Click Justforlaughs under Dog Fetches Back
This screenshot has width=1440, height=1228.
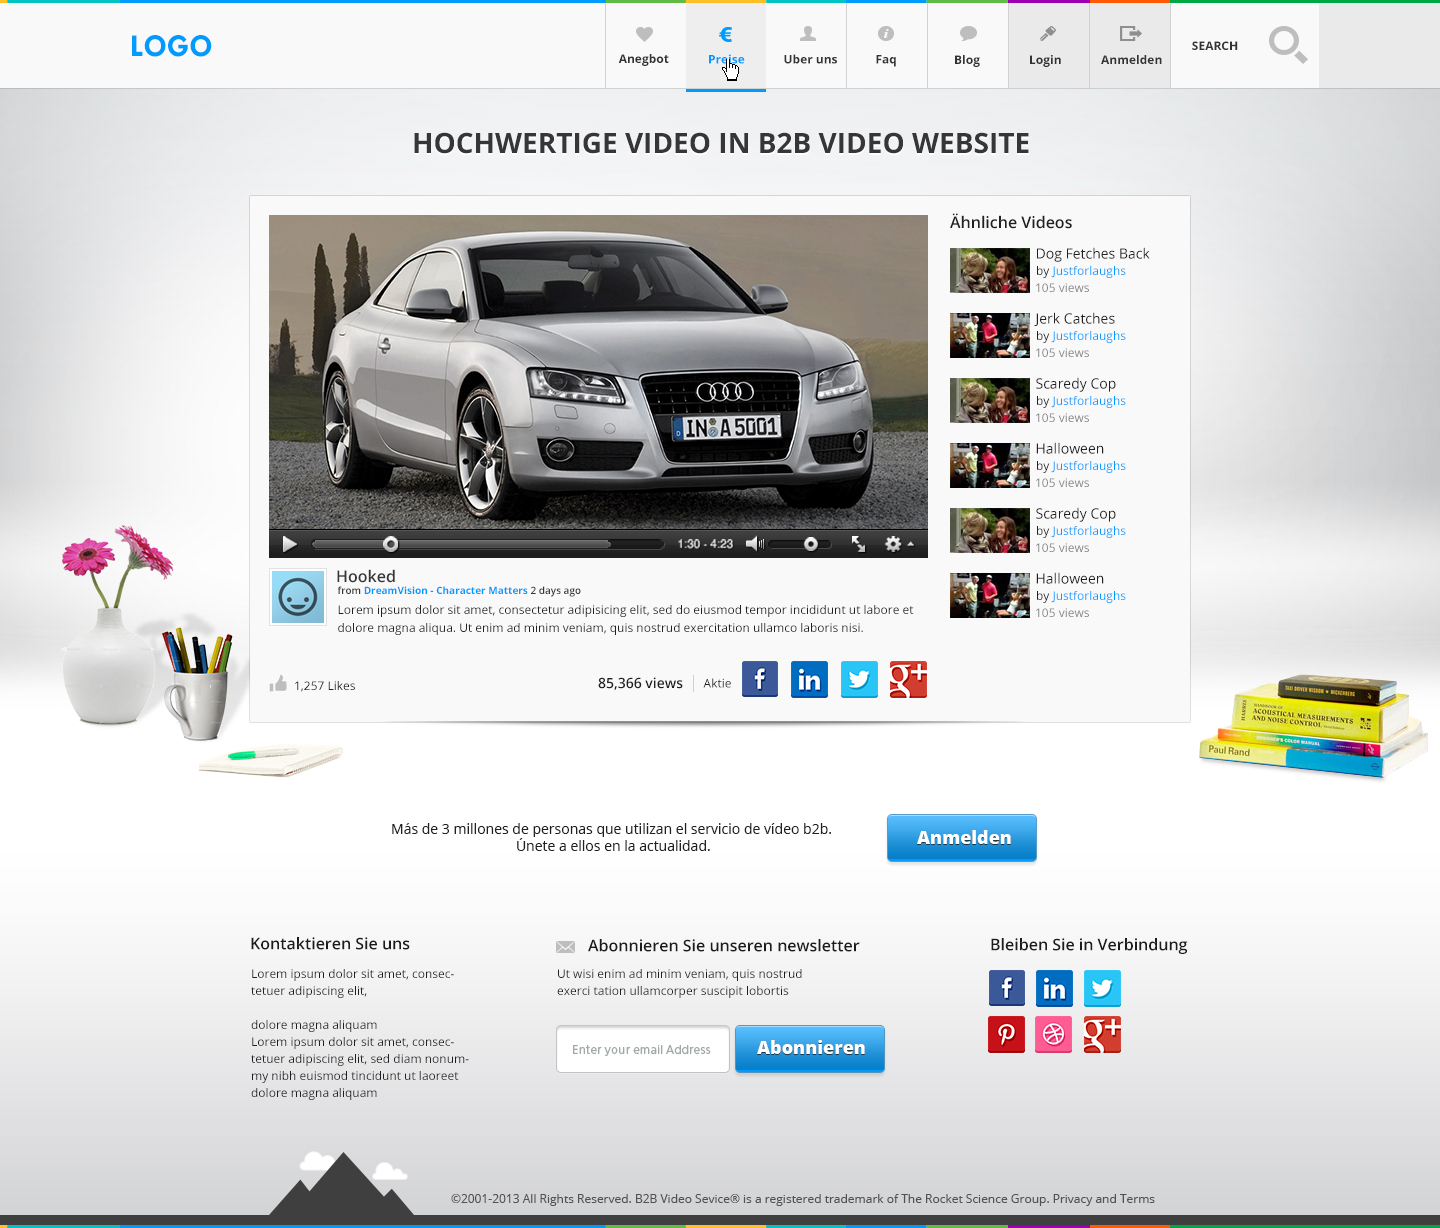(1089, 271)
